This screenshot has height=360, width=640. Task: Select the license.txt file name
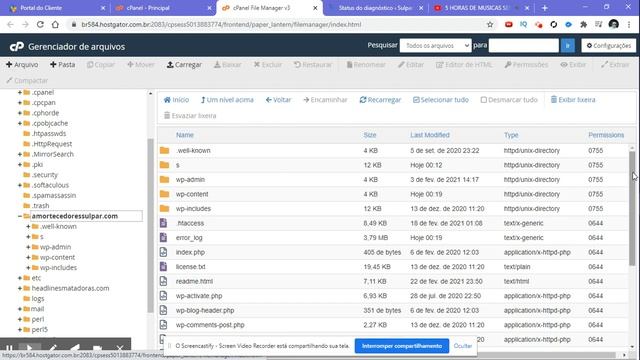(x=191, y=267)
